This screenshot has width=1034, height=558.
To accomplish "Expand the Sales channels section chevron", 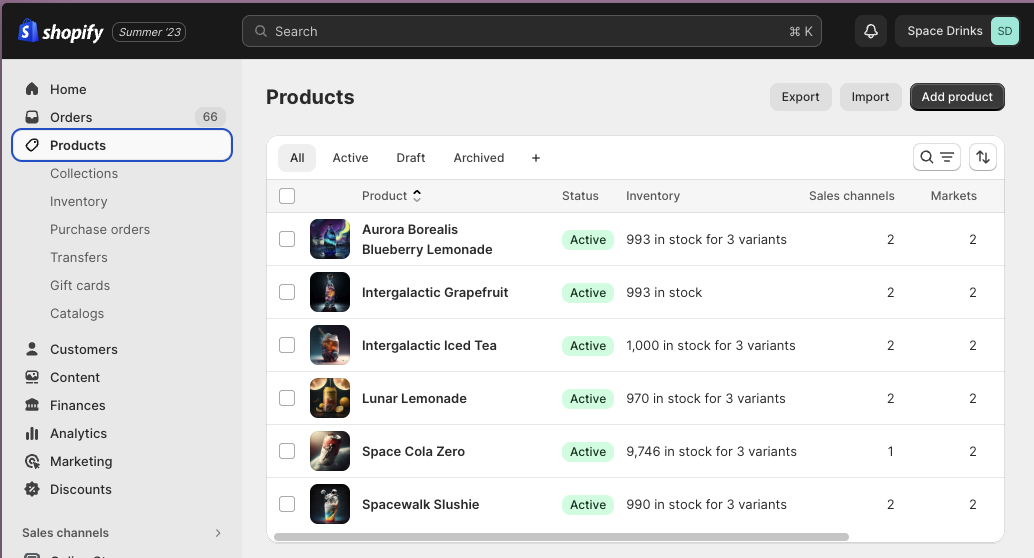I will click(218, 533).
